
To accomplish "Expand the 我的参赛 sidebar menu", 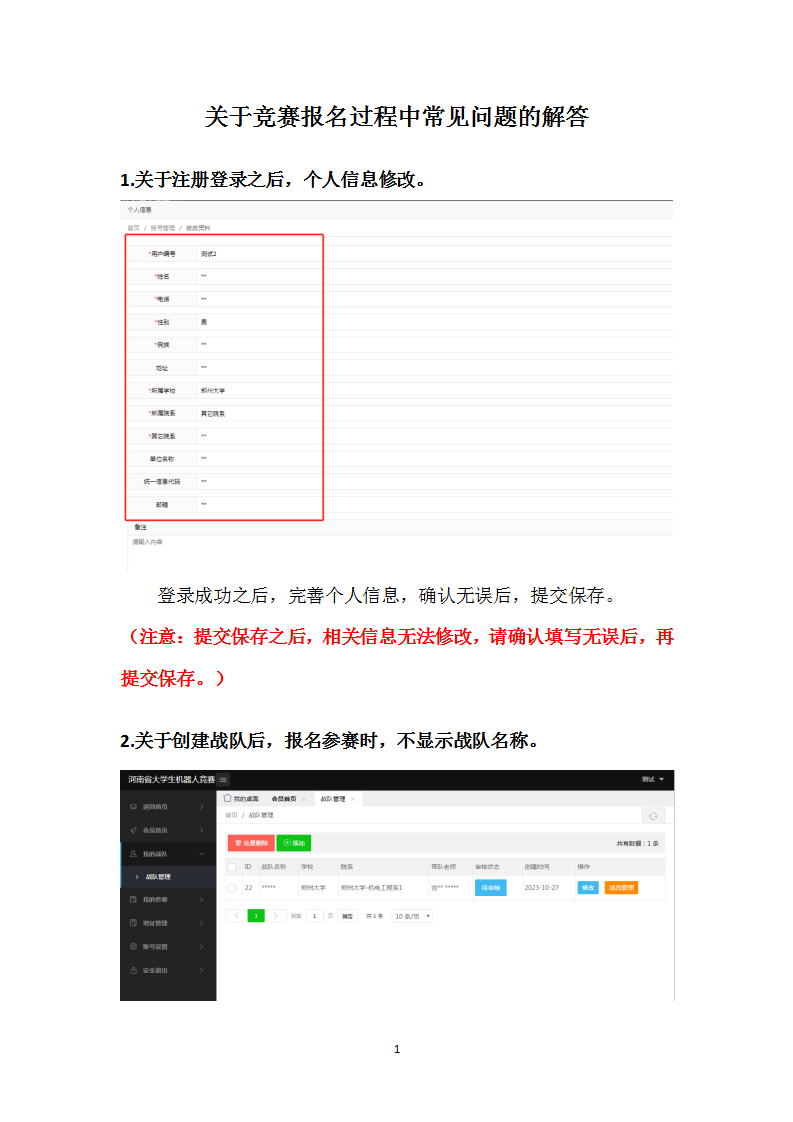I will click(x=167, y=900).
